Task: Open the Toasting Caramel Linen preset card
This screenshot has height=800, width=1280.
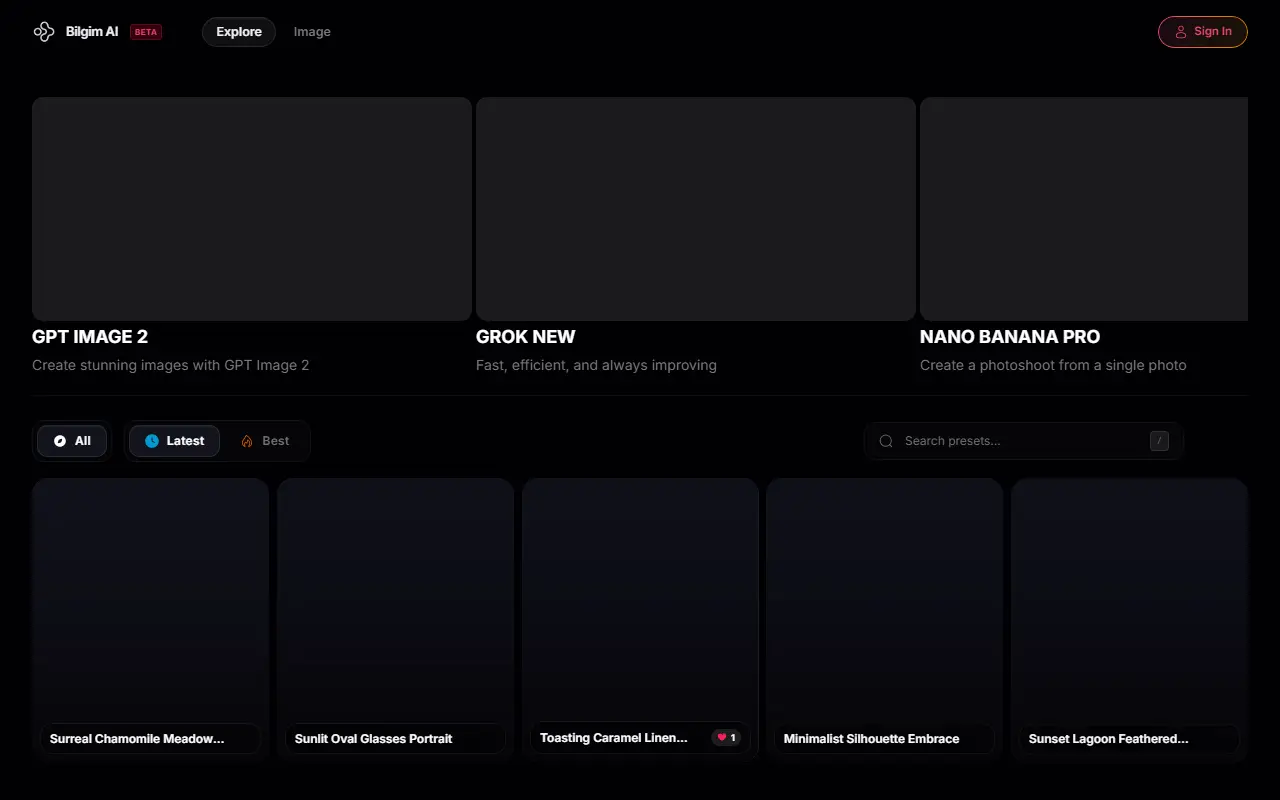Action: tap(640, 620)
